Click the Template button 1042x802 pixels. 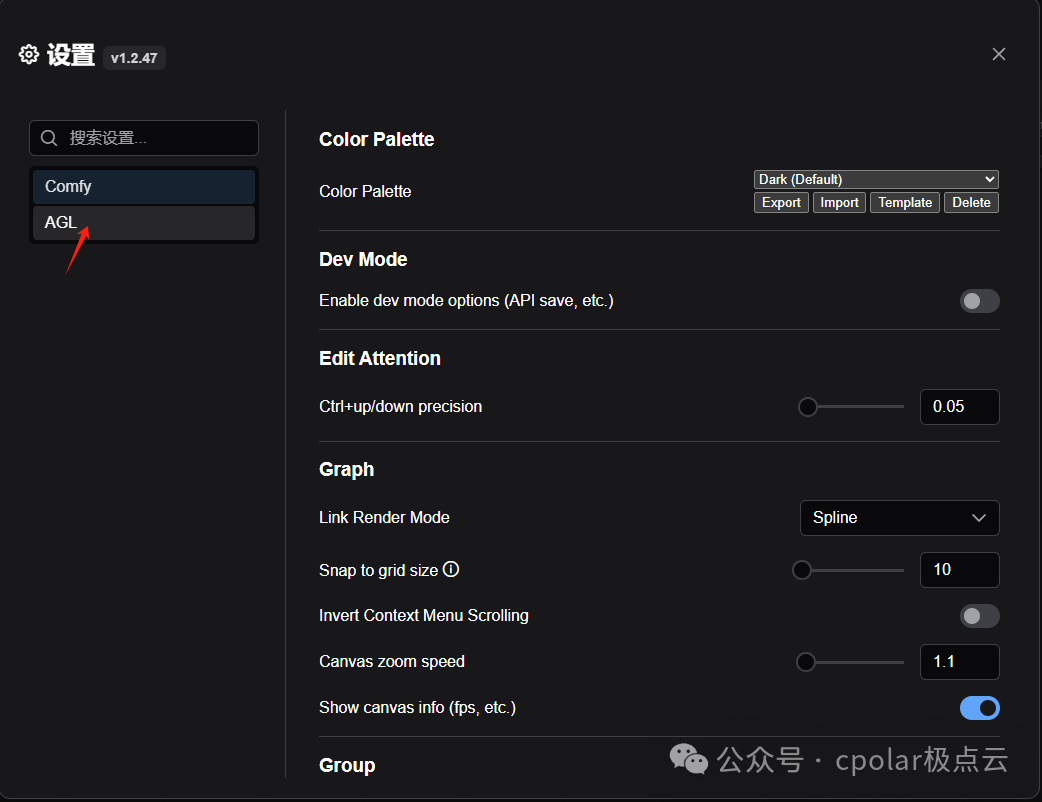tap(904, 202)
